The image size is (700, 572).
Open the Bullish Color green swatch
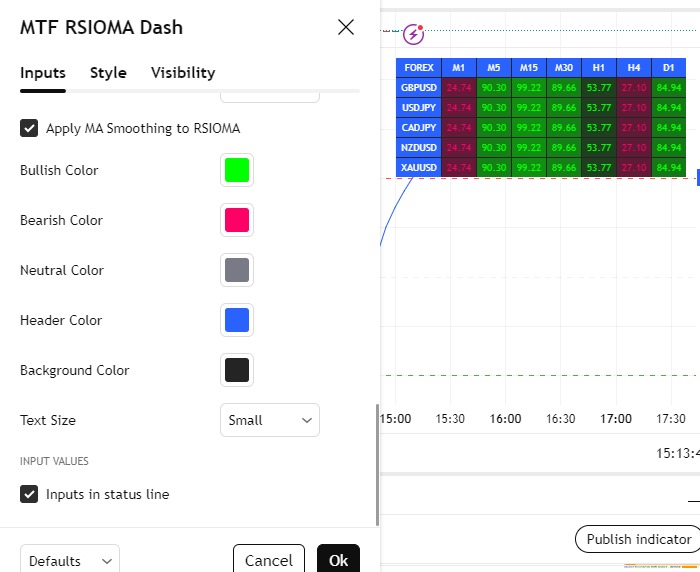[x=237, y=170]
